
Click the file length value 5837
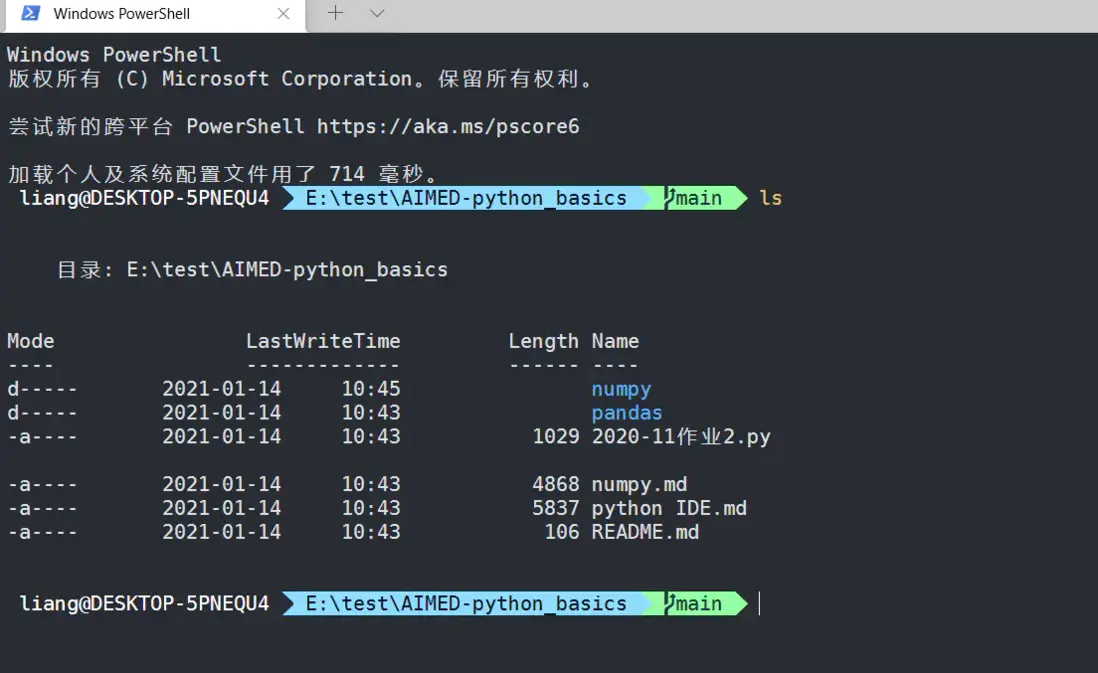[x=556, y=508]
